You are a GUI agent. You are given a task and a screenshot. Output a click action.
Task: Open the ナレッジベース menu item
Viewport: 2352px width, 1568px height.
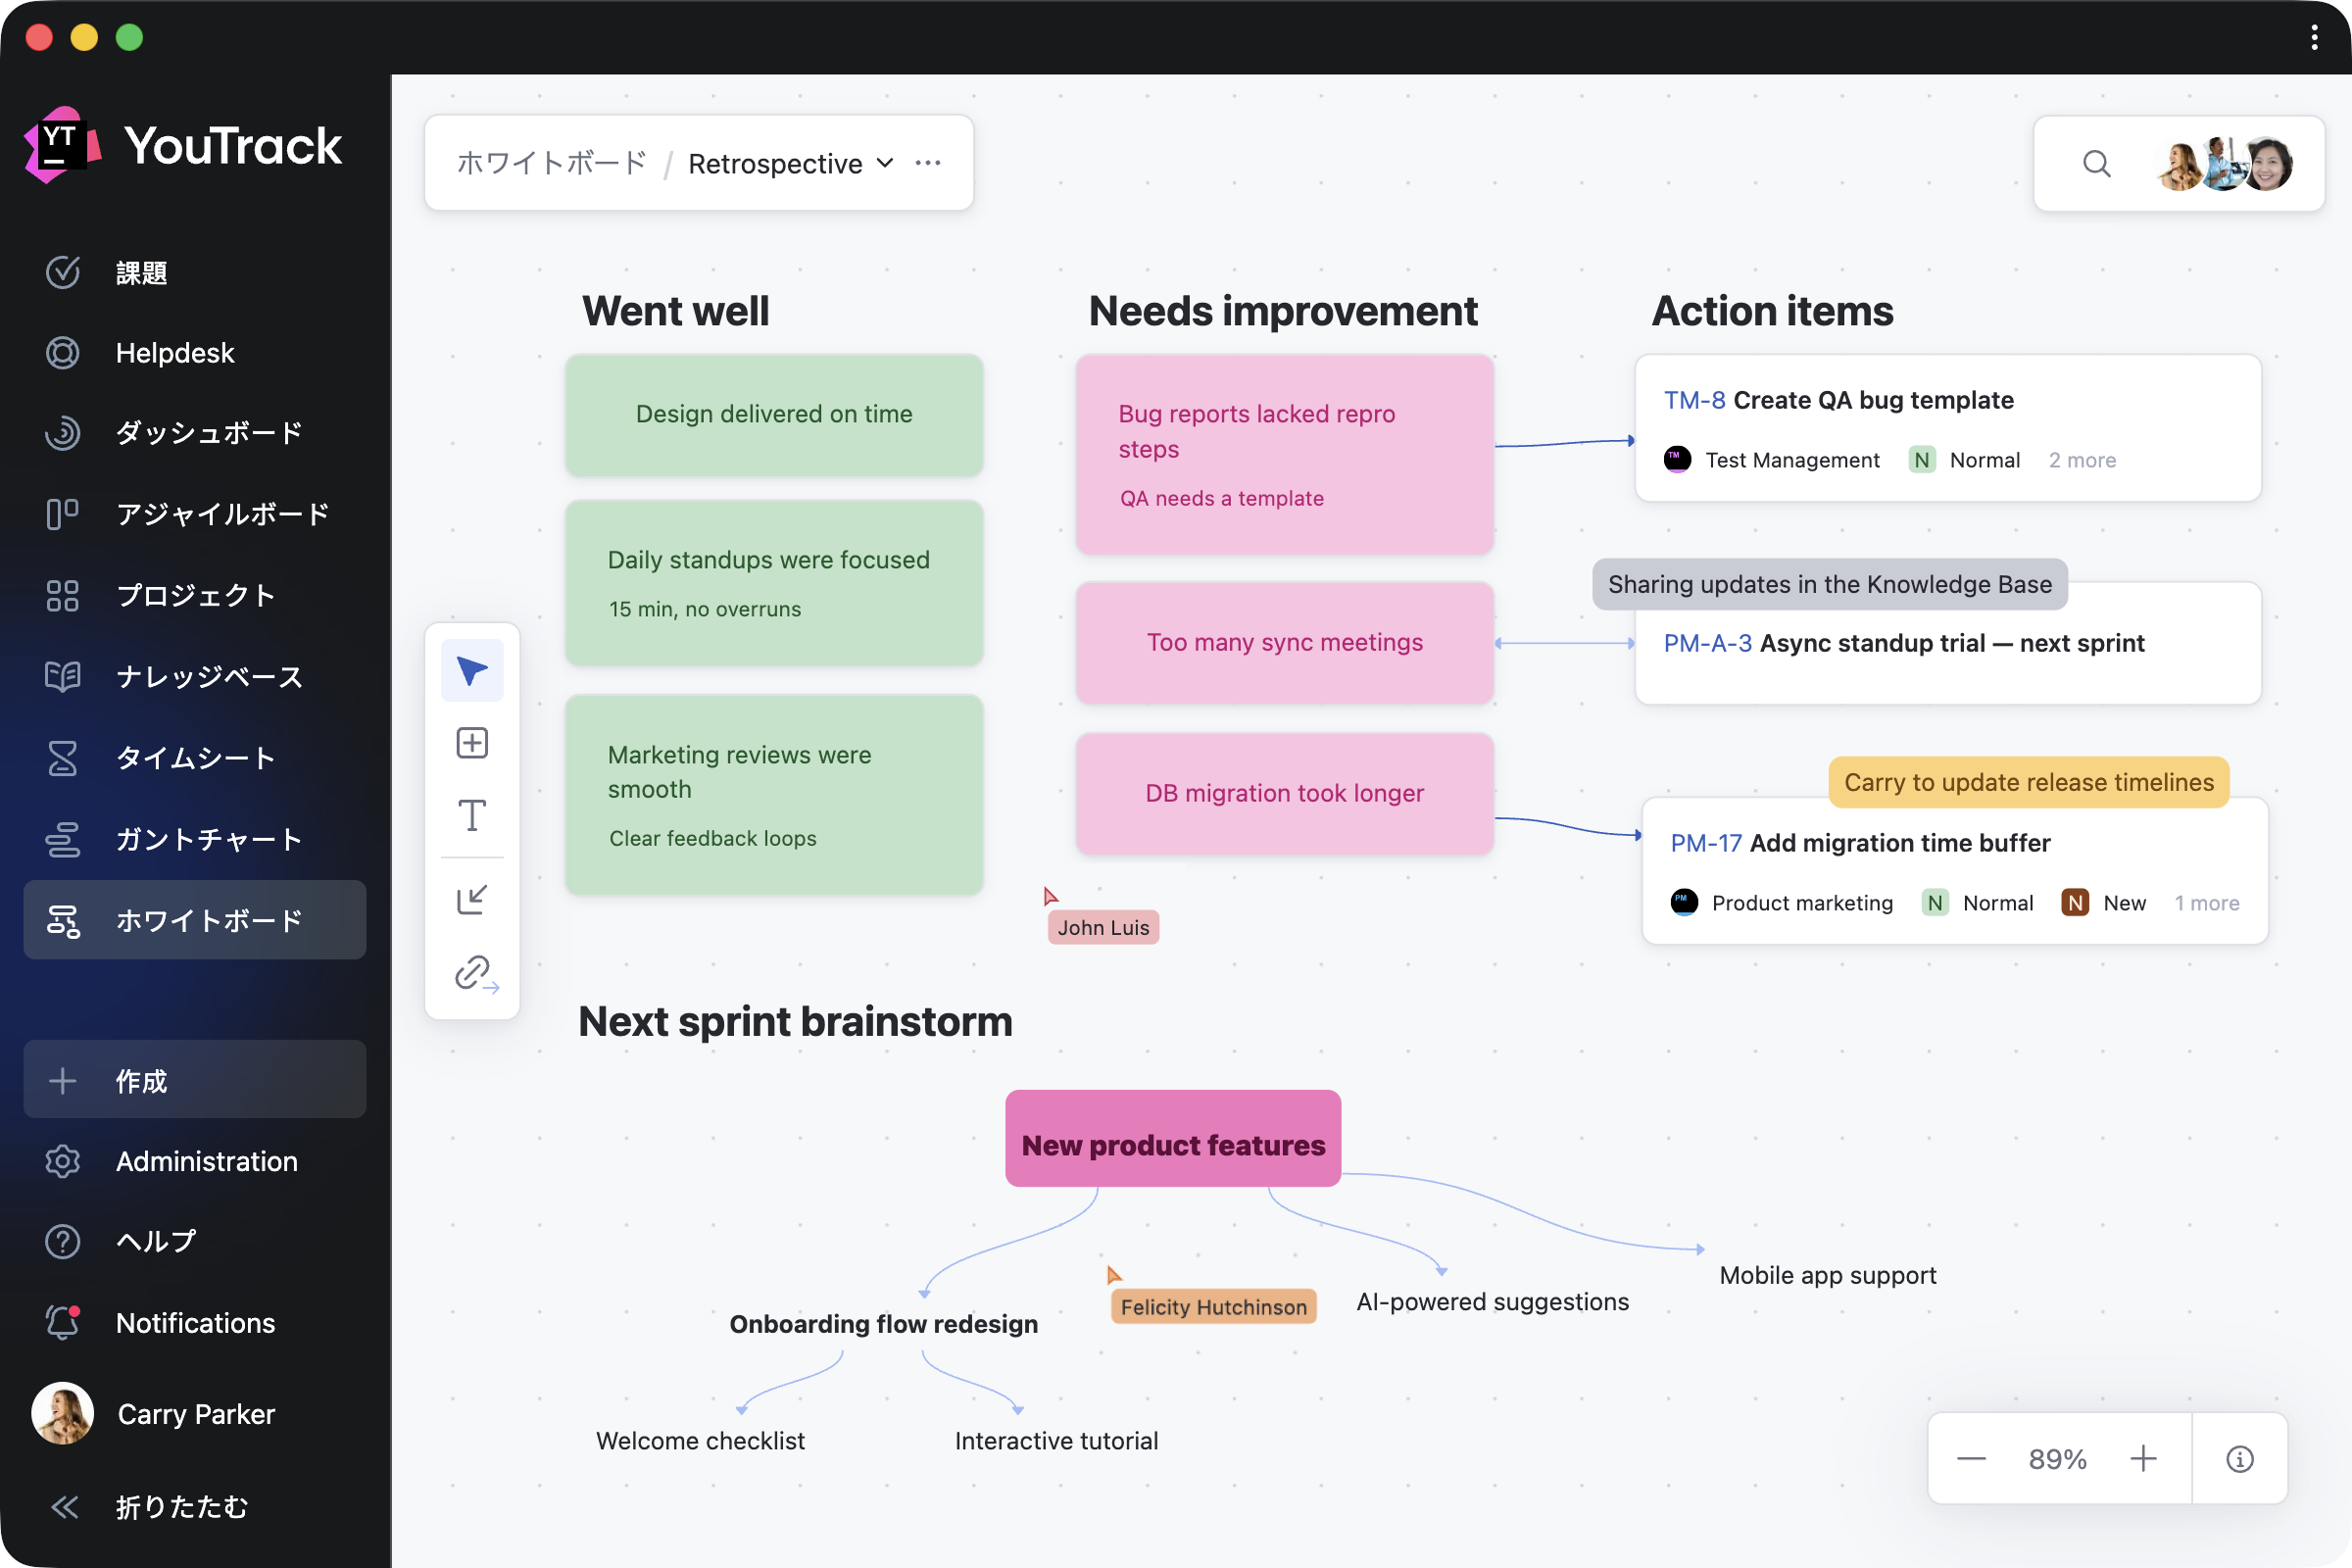pyautogui.click(x=208, y=677)
